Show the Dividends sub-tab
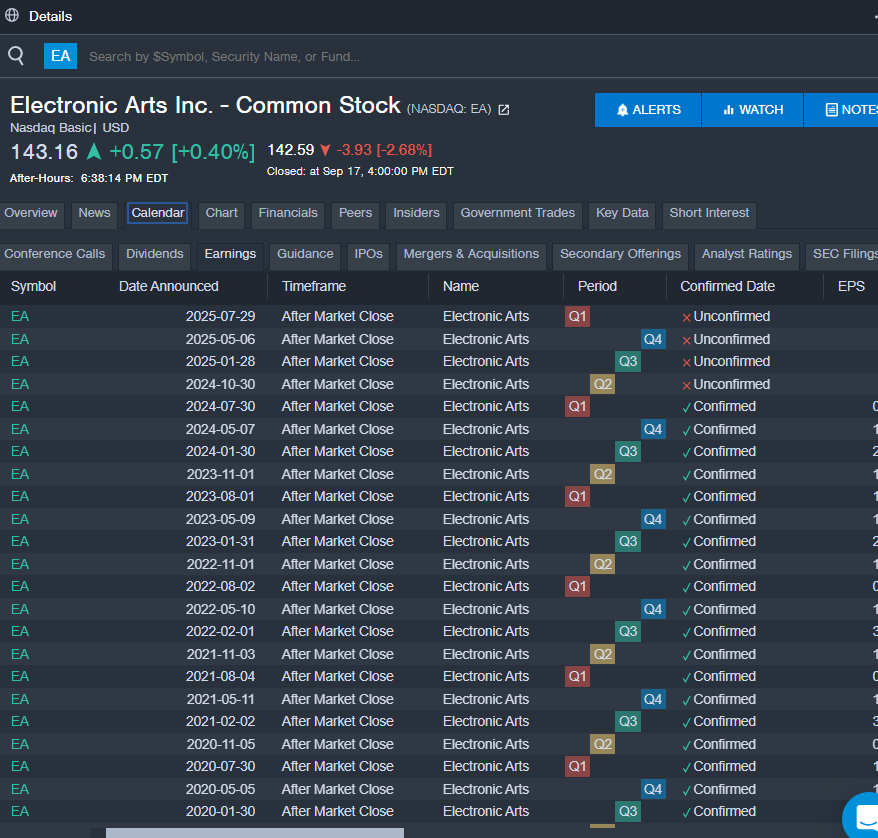 coord(155,254)
